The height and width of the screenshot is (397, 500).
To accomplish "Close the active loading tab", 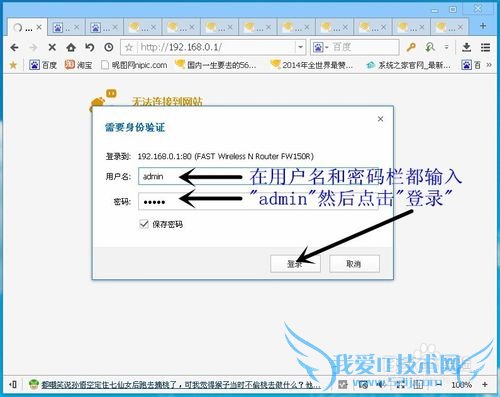I will click(x=39, y=27).
